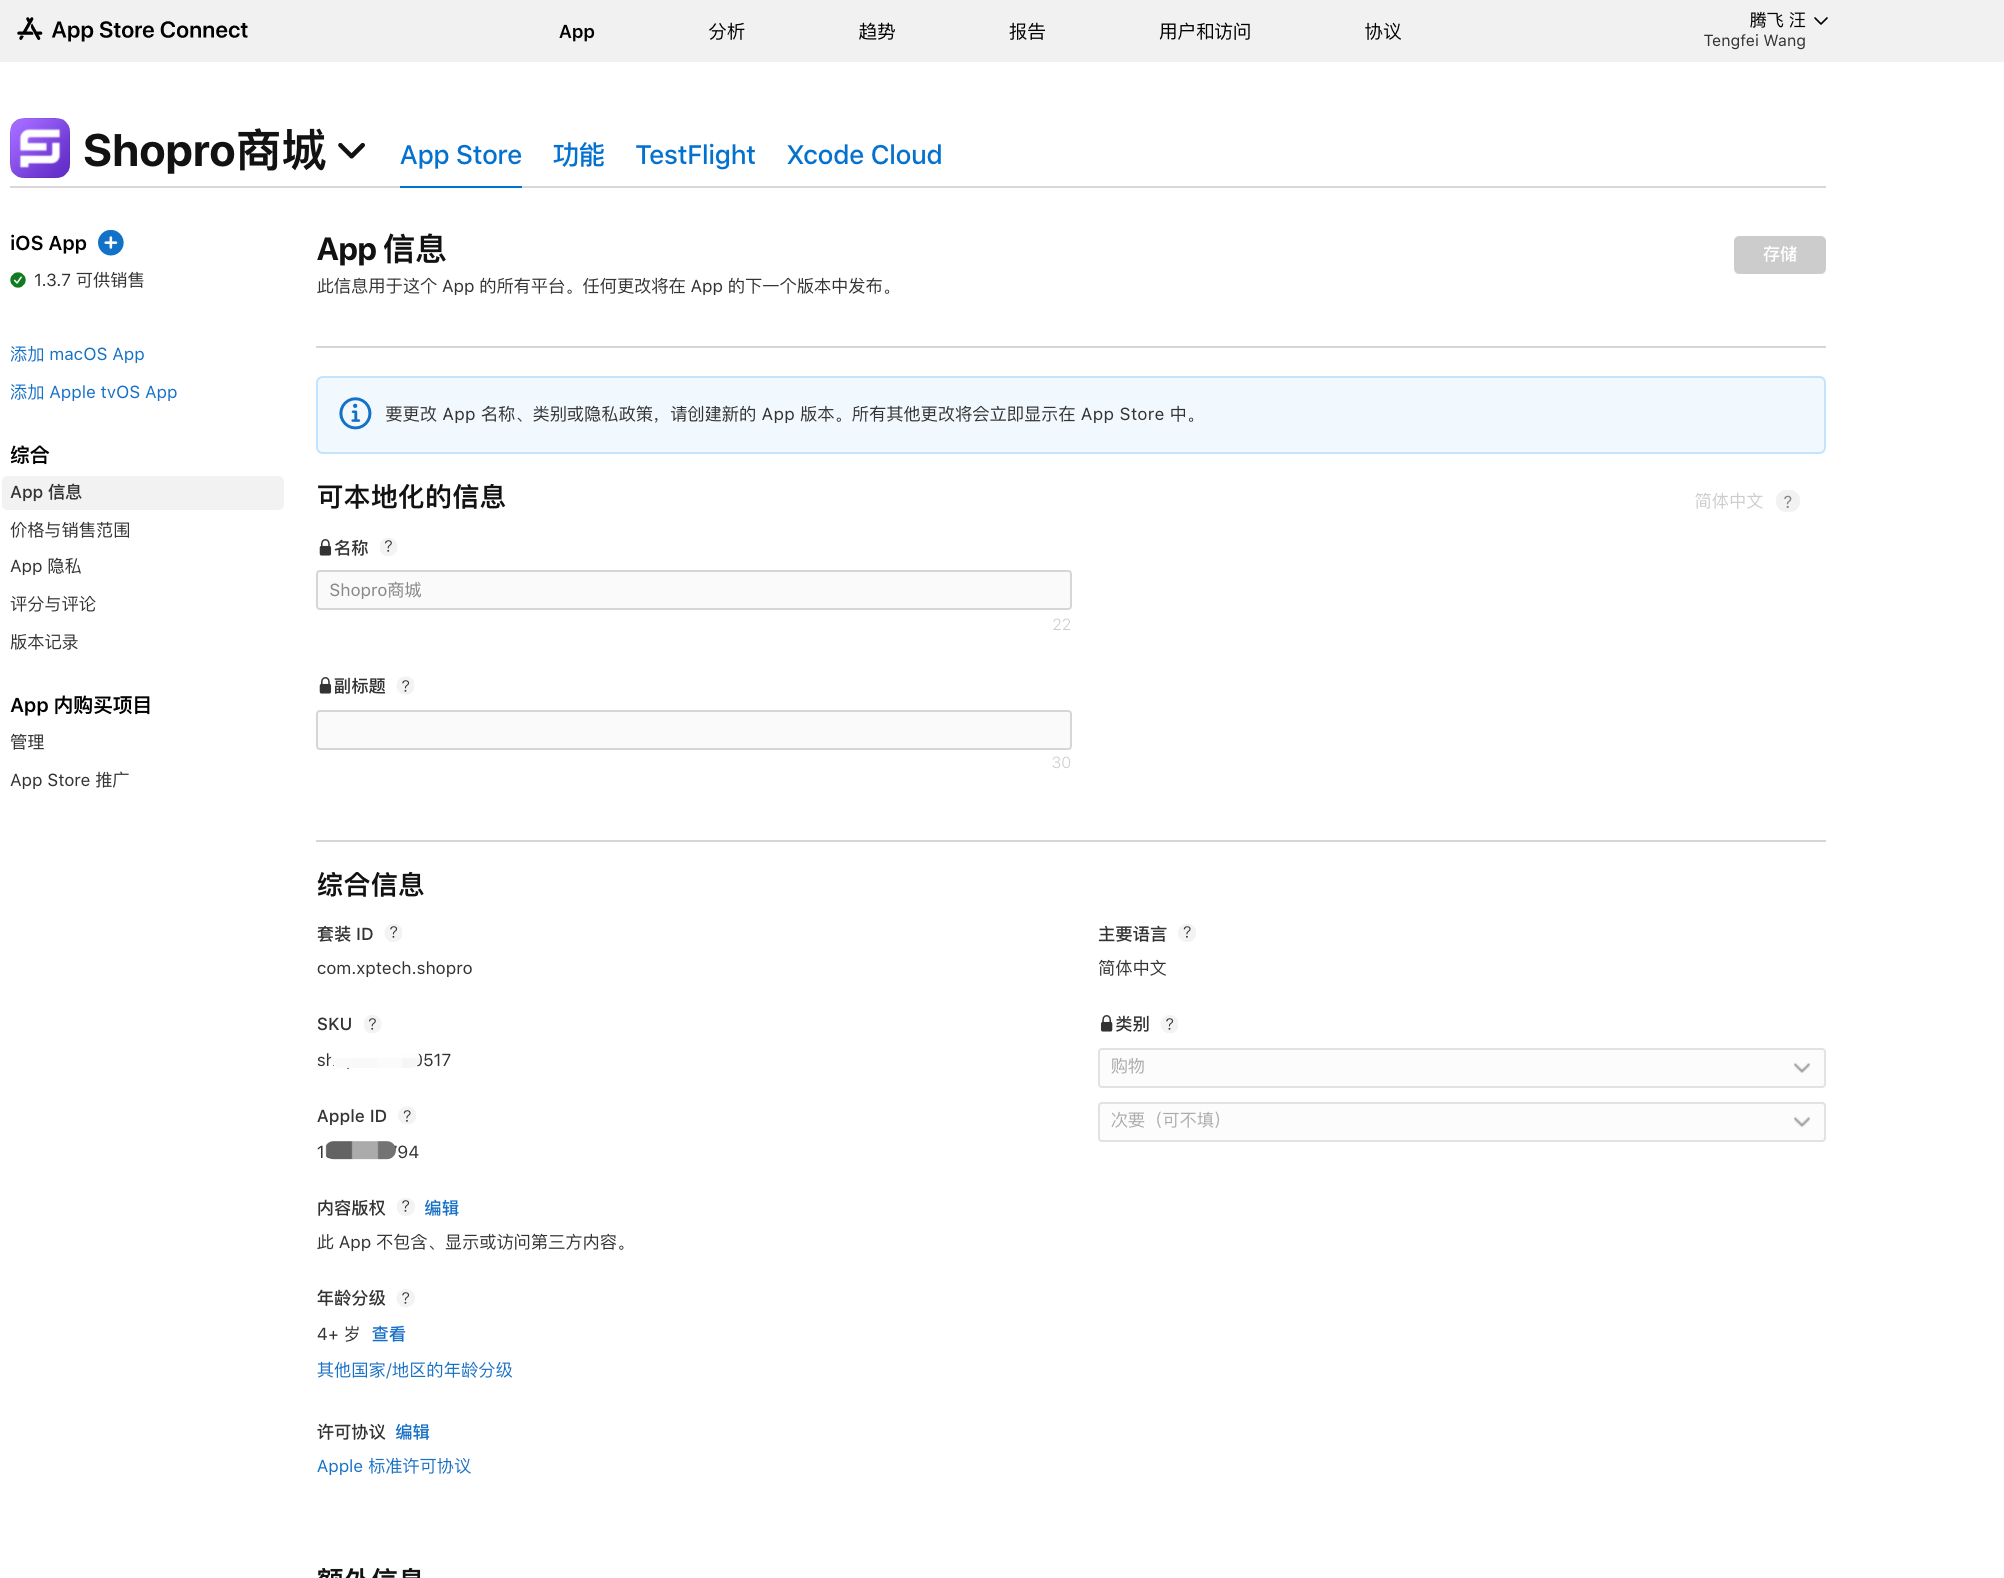Click help icon next to 简体中文 language
The height and width of the screenshot is (1578, 2004).
click(x=1788, y=501)
